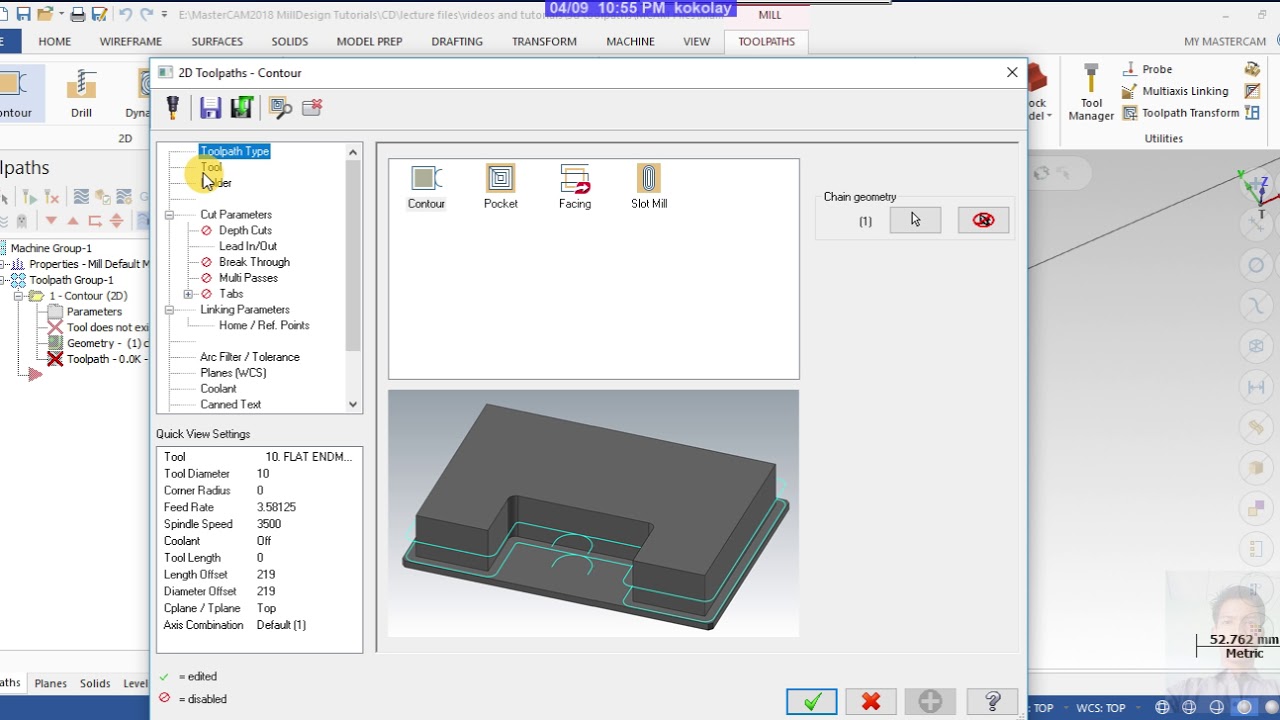Image resolution: width=1280 pixels, height=720 pixels.
Task: Switch to the WIREFRAME ribbon tab
Action: click(x=130, y=42)
